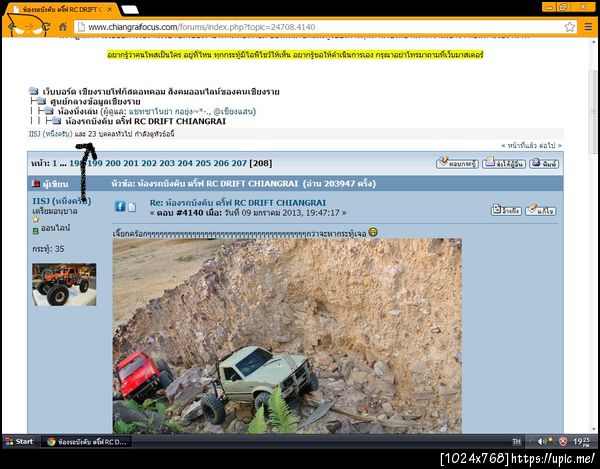Go to page 206 of the topic
This screenshot has width=600, height=469.
(221, 163)
